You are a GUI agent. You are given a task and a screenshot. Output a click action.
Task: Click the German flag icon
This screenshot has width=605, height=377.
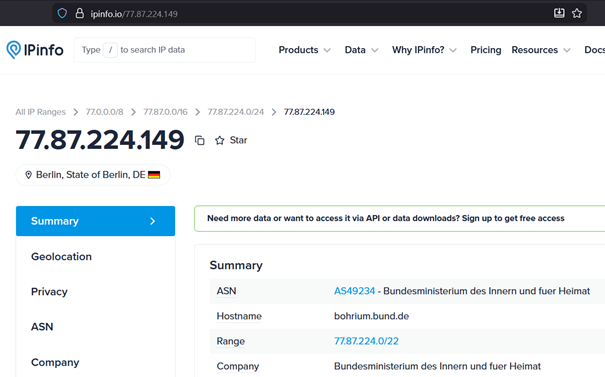(154, 175)
